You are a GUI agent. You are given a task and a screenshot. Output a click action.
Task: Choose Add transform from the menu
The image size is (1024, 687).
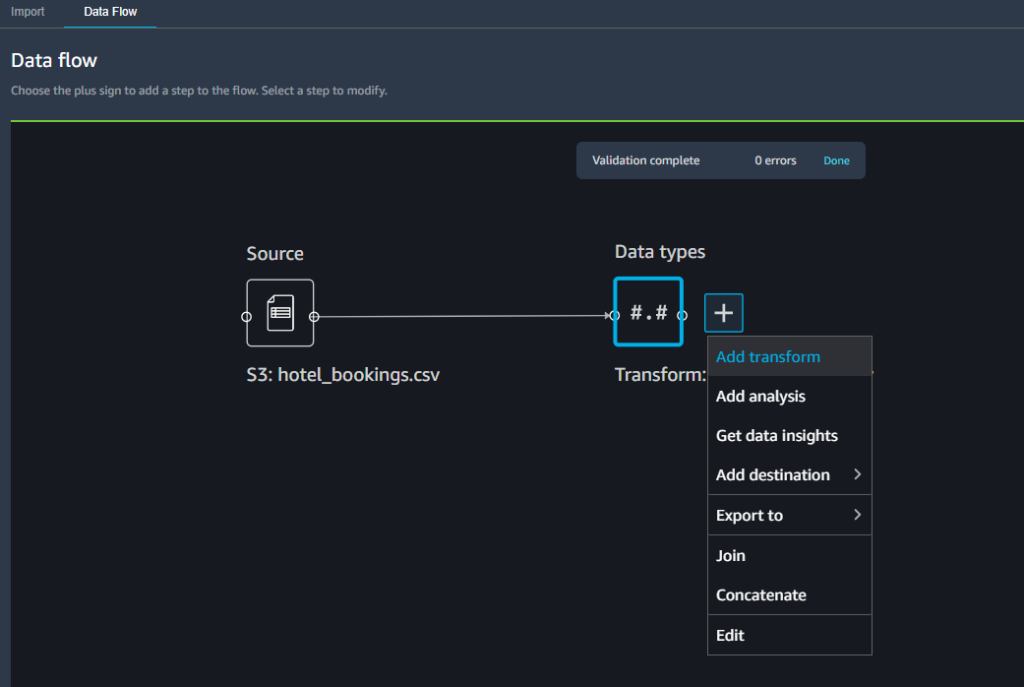pos(768,357)
